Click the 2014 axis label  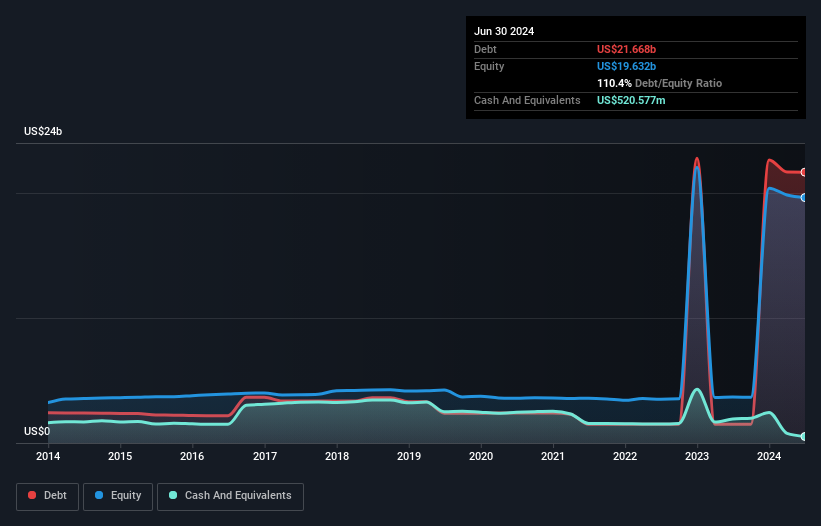click(48, 456)
